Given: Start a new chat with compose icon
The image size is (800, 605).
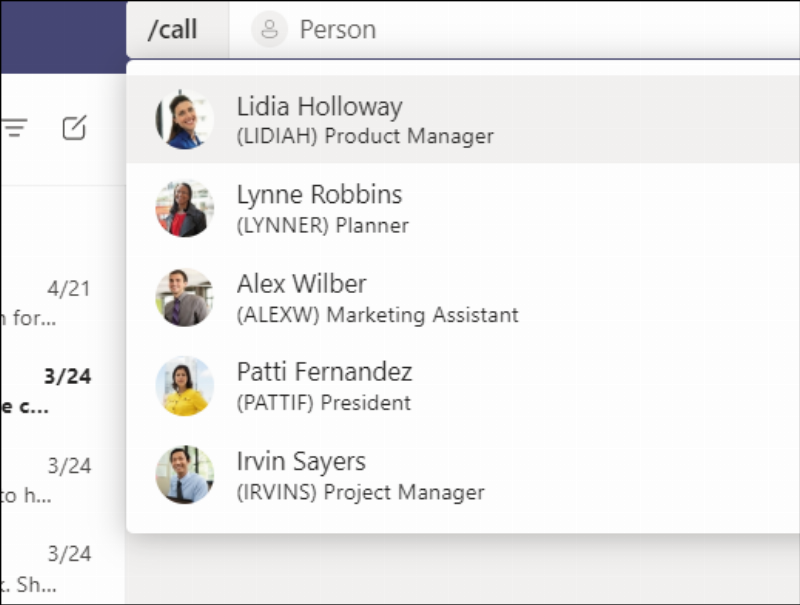Looking at the screenshot, I should pyautogui.click(x=74, y=128).
